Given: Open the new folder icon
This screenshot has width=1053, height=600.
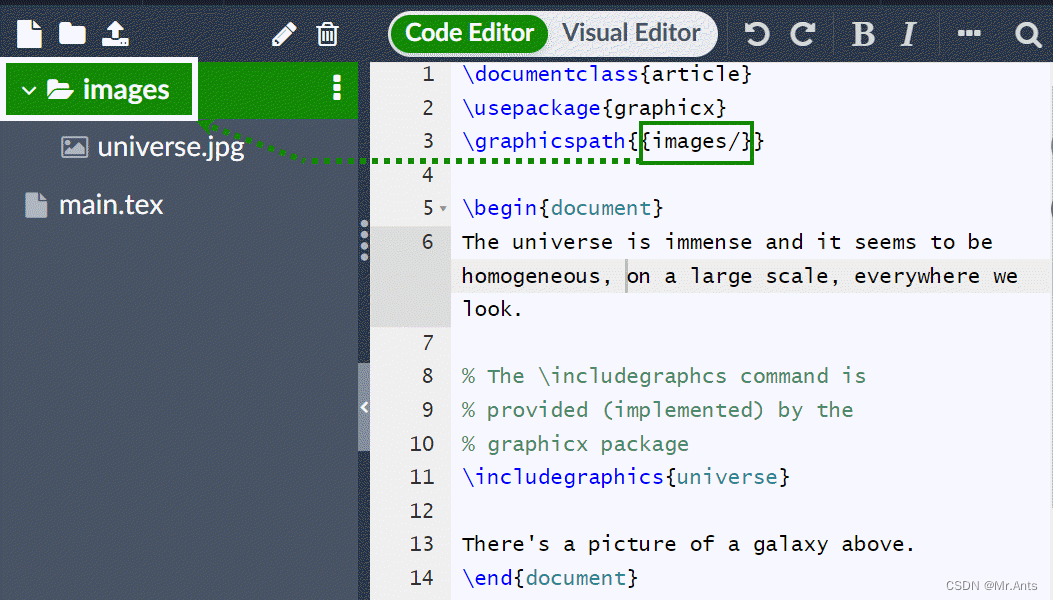Looking at the screenshot, I should tap(71, 33).
